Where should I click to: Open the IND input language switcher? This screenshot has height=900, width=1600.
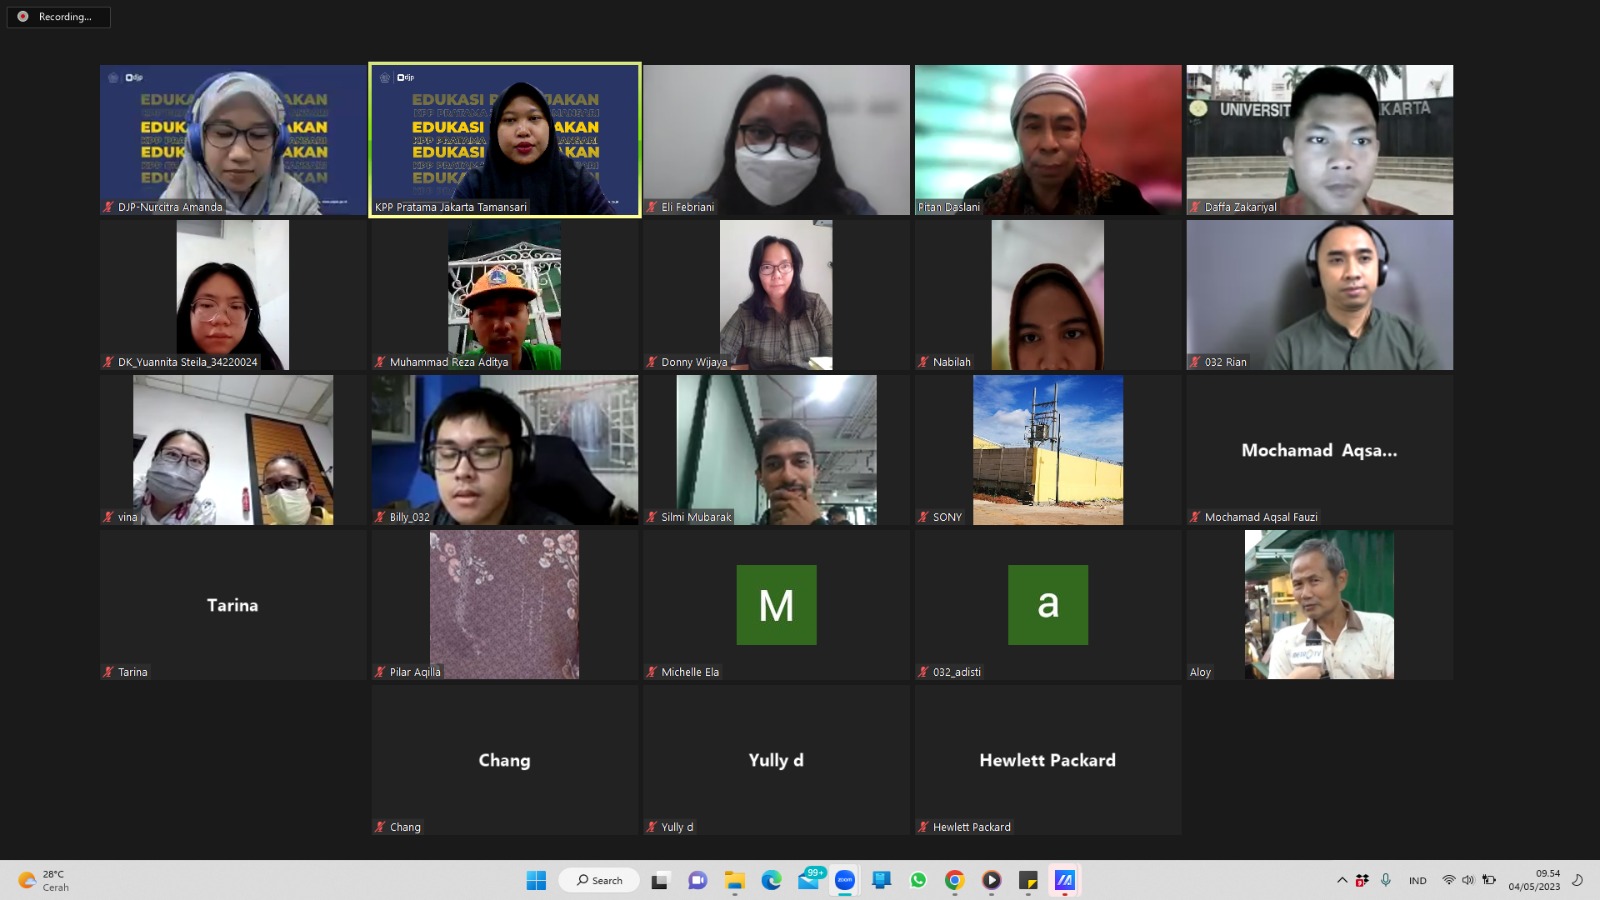coord(1417,880)
